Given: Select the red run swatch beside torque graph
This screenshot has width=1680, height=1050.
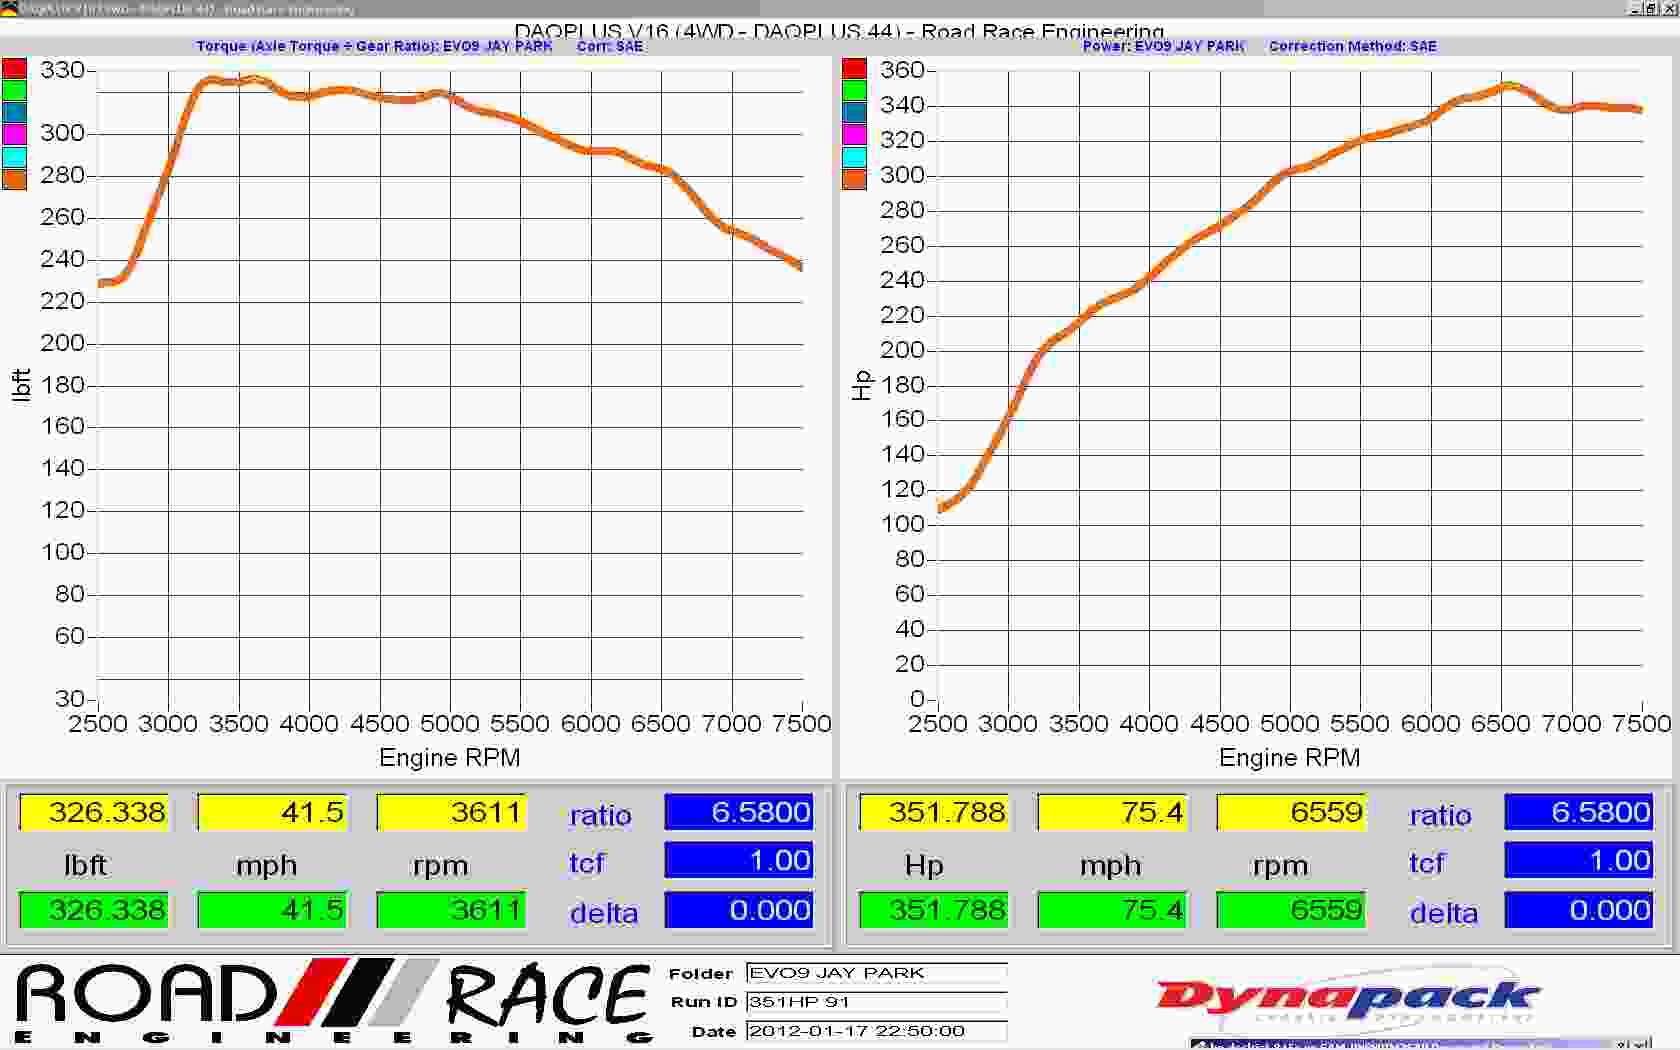Looking at the screenshot, I should 14,69.
